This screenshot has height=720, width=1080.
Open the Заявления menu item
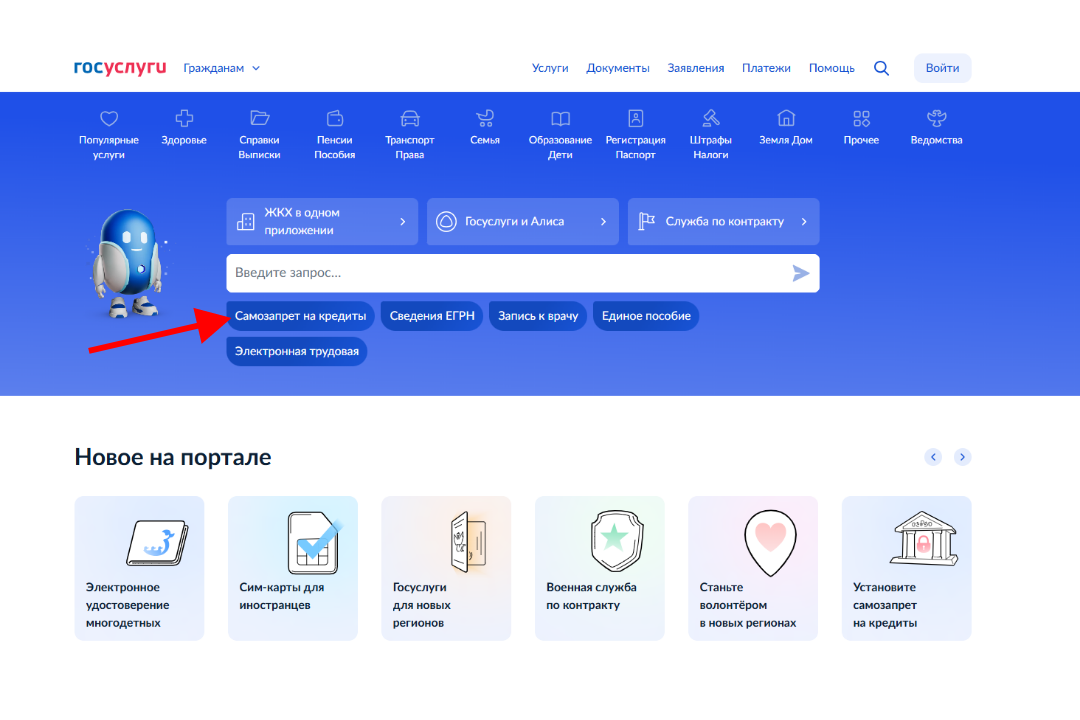pyautogui.click(x=696, y=68)
